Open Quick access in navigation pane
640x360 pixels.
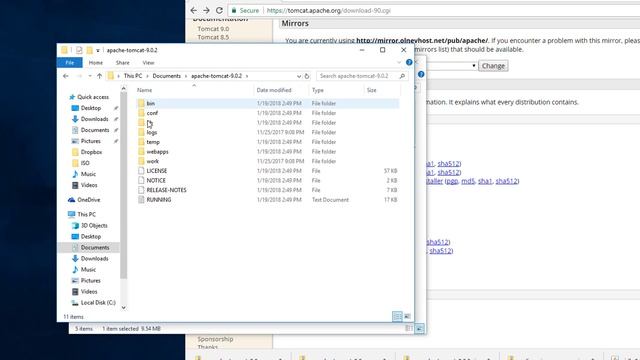[93, 97]
